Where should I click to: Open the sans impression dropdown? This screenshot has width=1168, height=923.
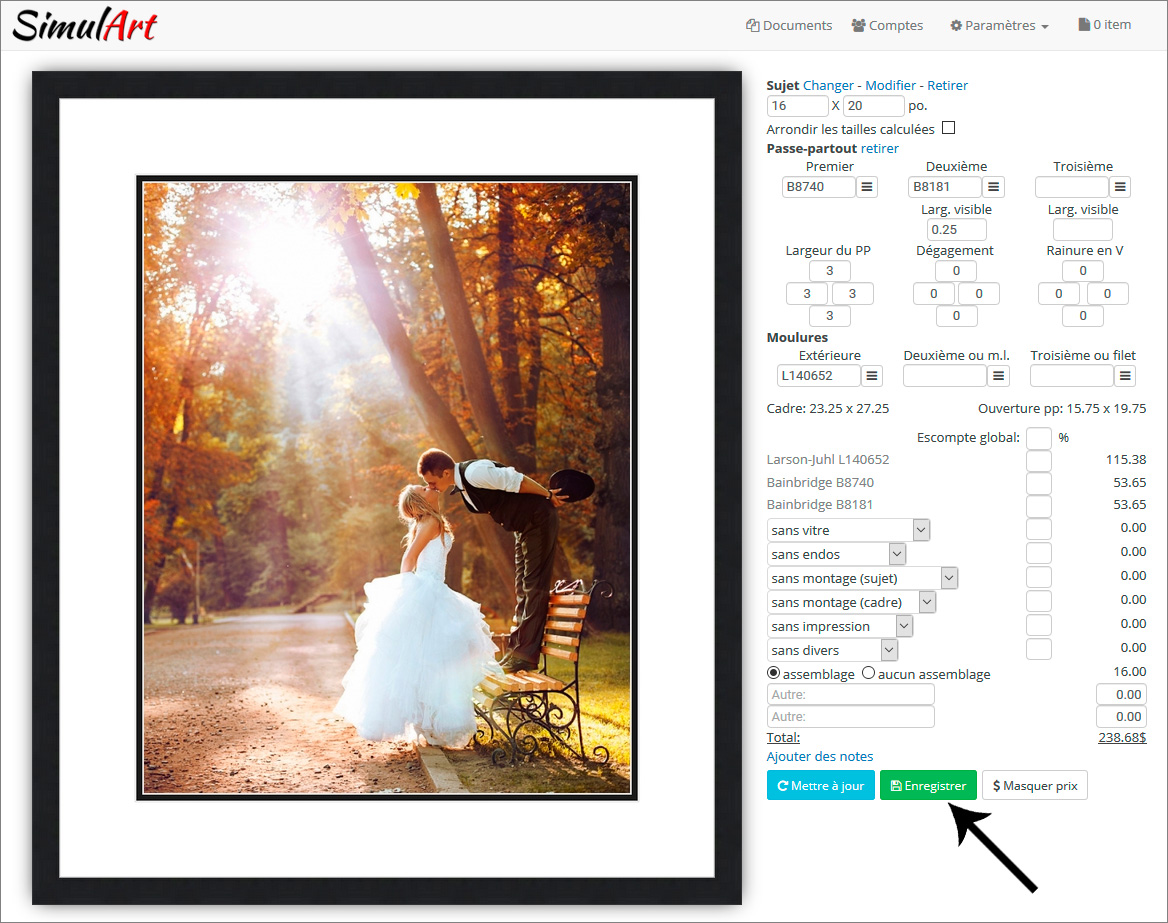click(x=840, y=626)
